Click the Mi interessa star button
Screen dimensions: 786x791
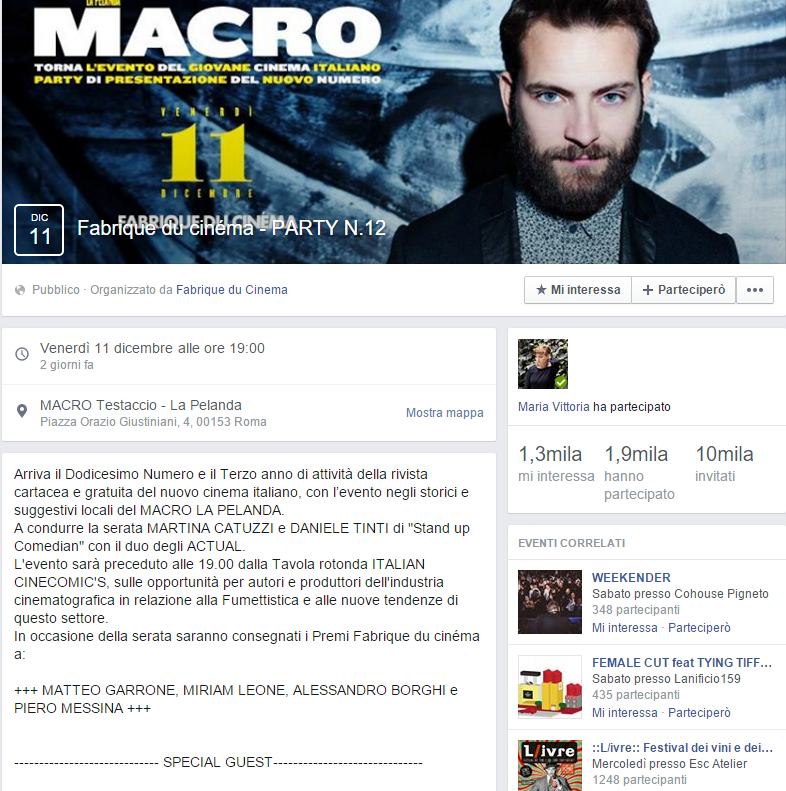tap(578, 290)
